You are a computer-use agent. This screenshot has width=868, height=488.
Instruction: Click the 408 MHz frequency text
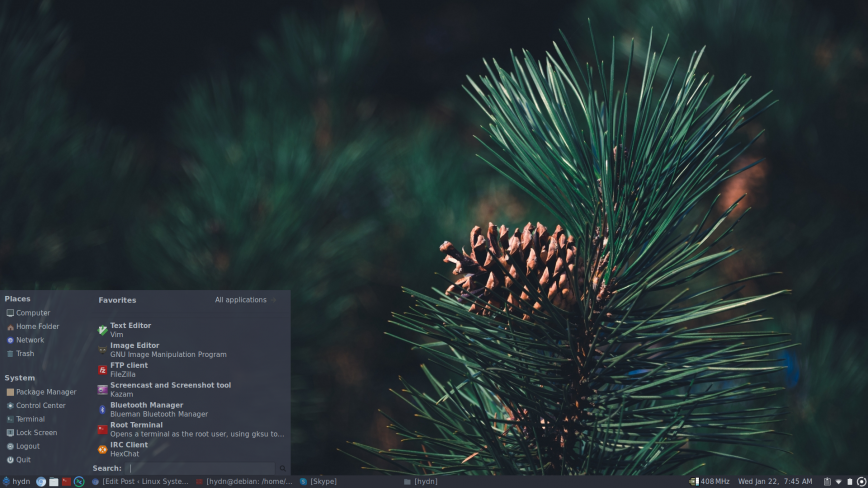[x=715, y=481]
